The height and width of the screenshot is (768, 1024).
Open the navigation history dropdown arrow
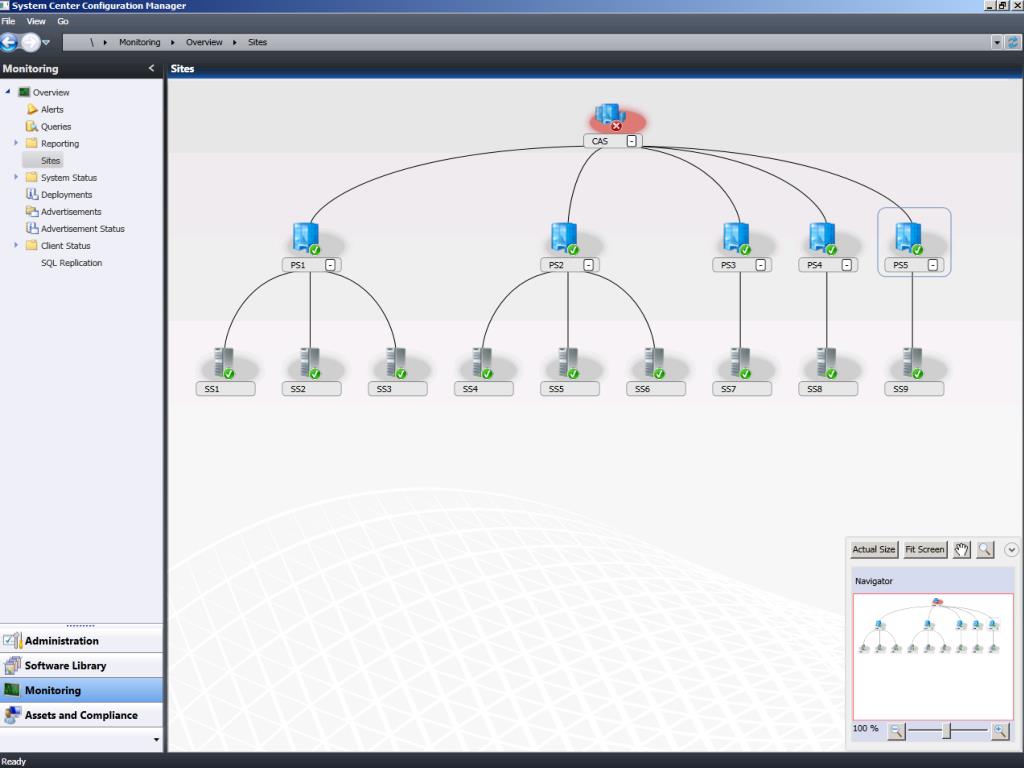[46, 42]
